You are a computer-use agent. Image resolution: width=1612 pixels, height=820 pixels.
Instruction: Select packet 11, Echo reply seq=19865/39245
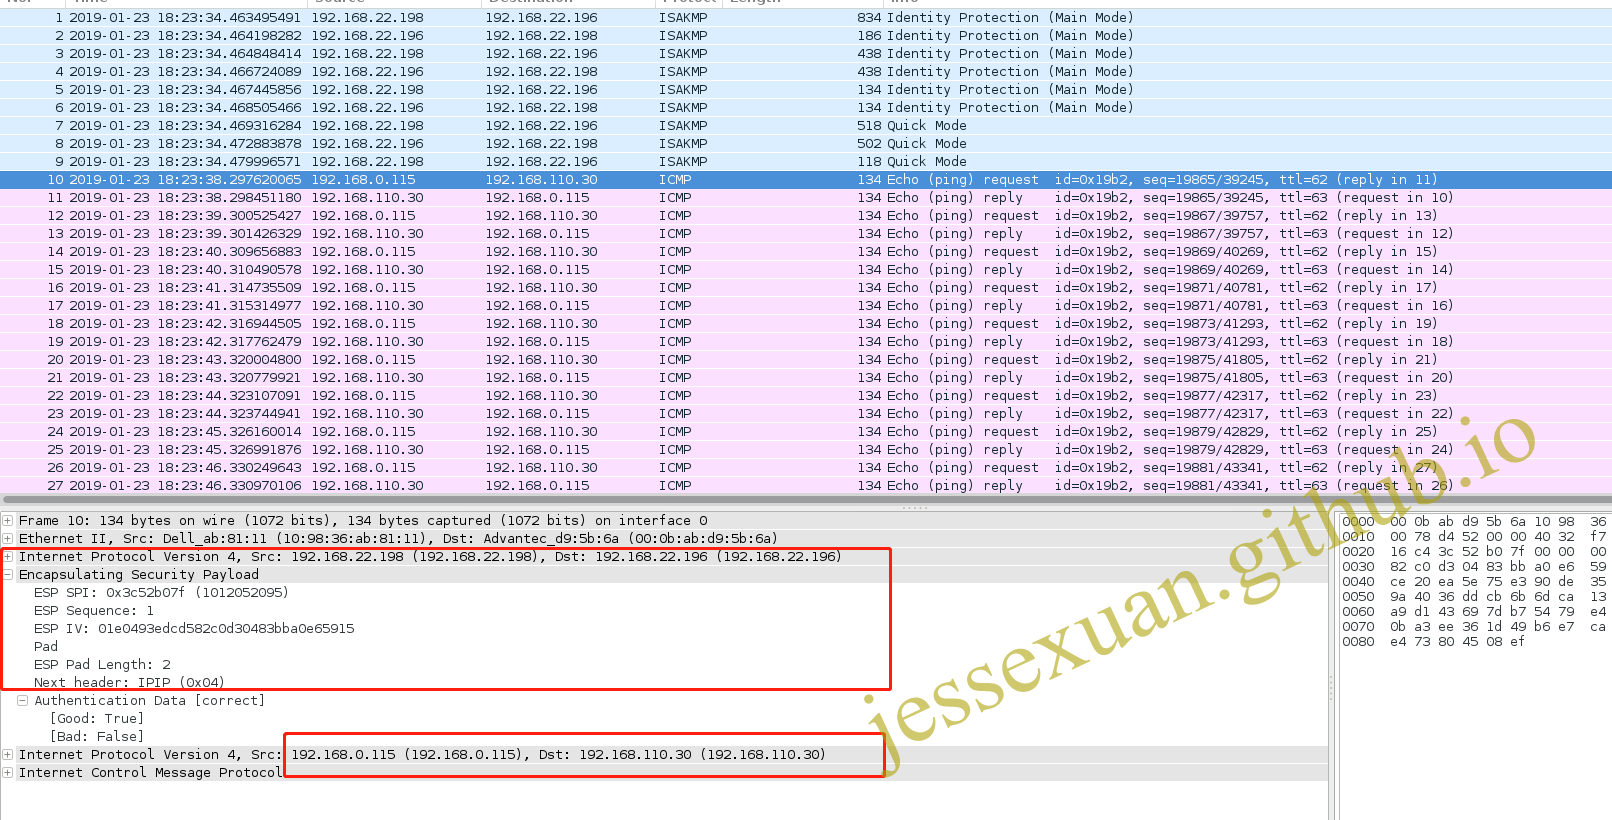tap(806, 197)
